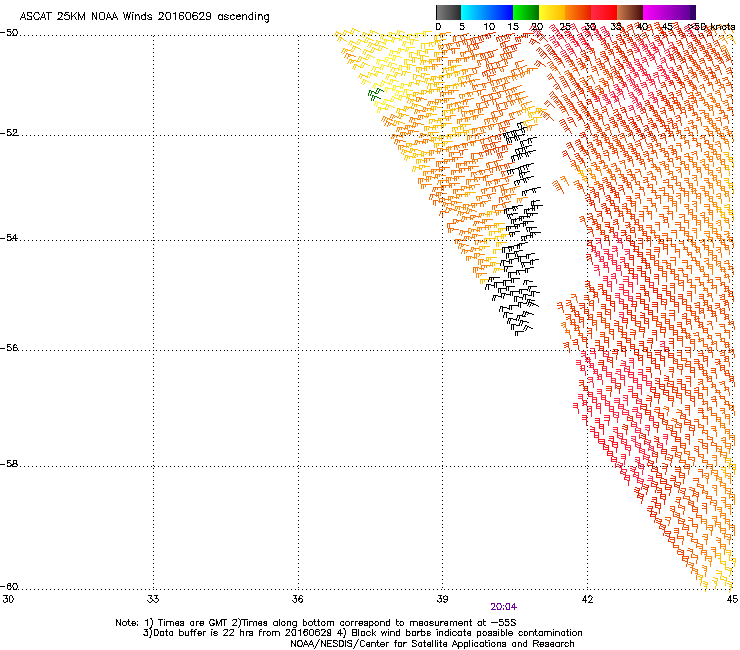740x650 pixels.
Task: Select the yellow 20-25 knots color bar segment
Action: coord(552,12)
